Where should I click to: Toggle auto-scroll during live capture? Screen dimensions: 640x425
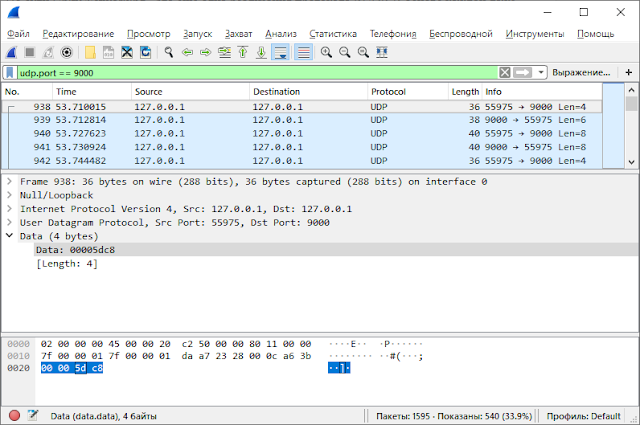(280, 52)
